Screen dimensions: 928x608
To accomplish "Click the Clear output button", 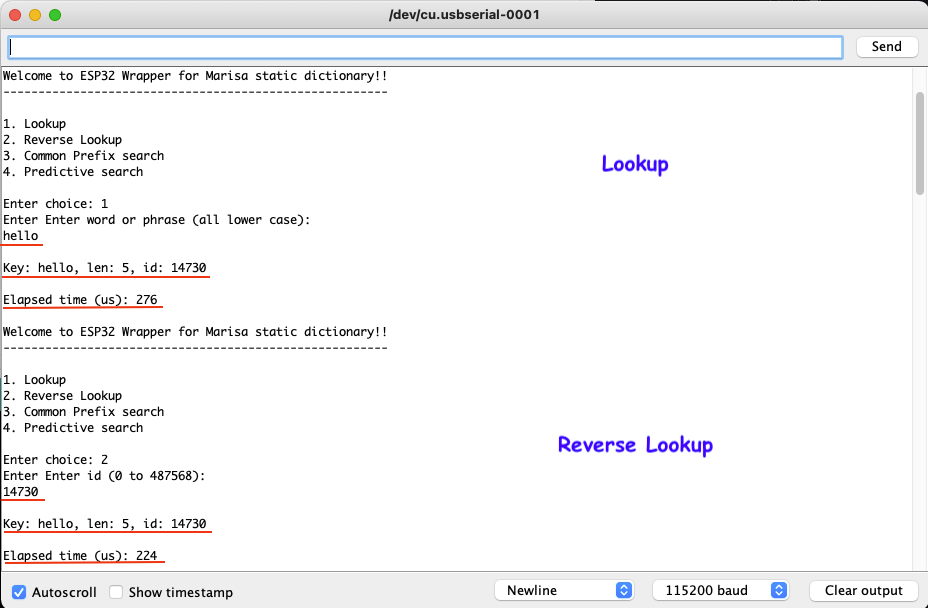I will (863, 590).
